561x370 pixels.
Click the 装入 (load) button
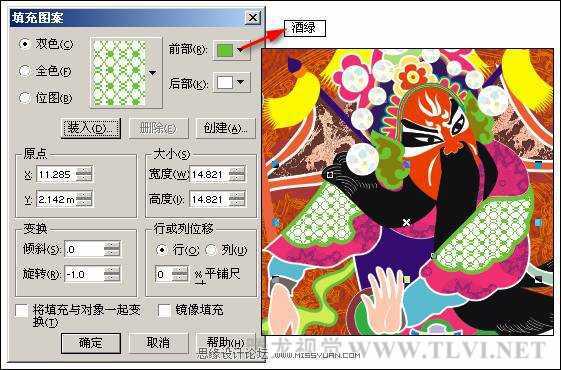point(91,128)
